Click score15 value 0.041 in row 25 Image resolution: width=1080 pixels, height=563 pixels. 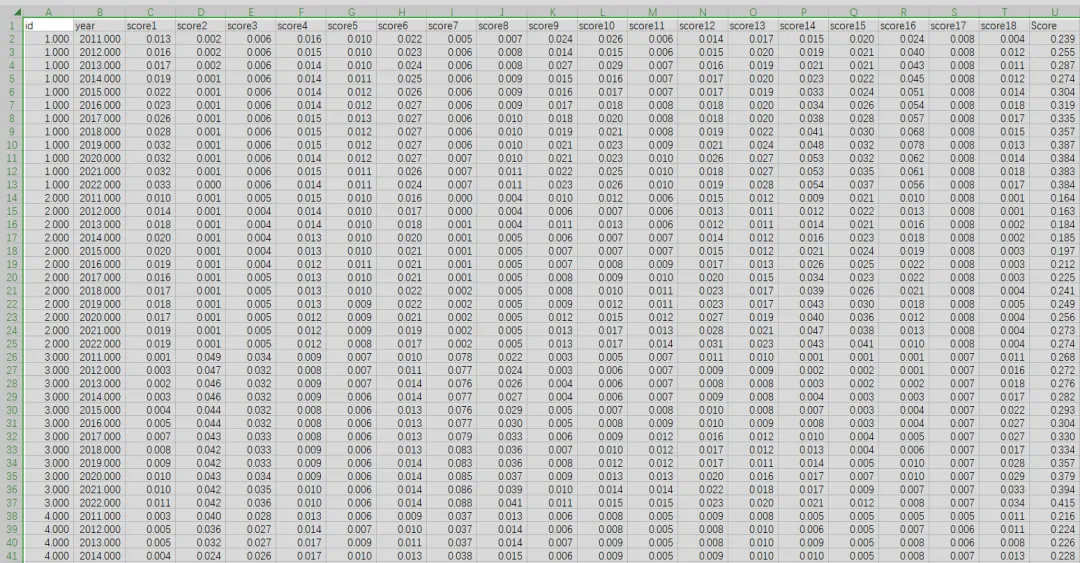(853, 344)
